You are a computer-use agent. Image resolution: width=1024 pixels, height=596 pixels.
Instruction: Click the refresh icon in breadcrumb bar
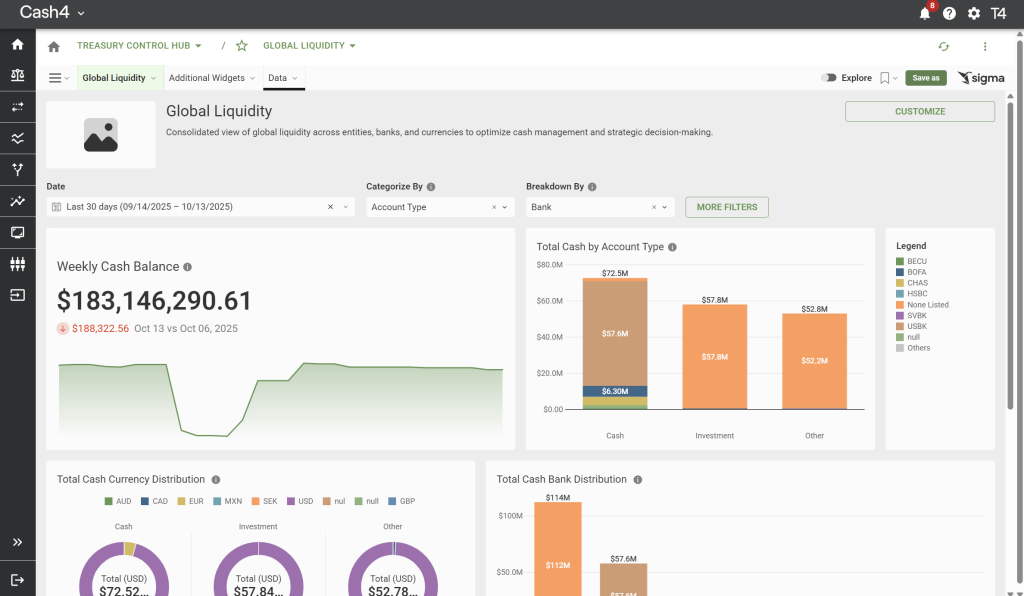(x=943, y=46)
